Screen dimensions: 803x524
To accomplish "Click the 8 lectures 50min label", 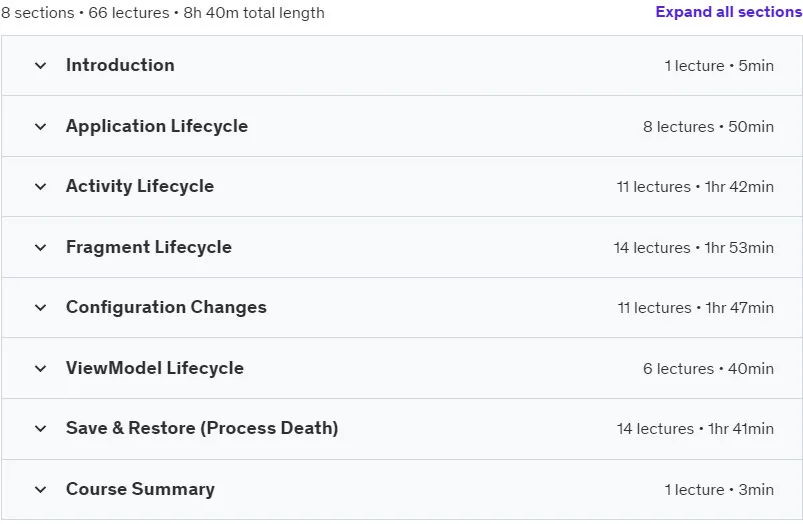I will coord(708,127).
